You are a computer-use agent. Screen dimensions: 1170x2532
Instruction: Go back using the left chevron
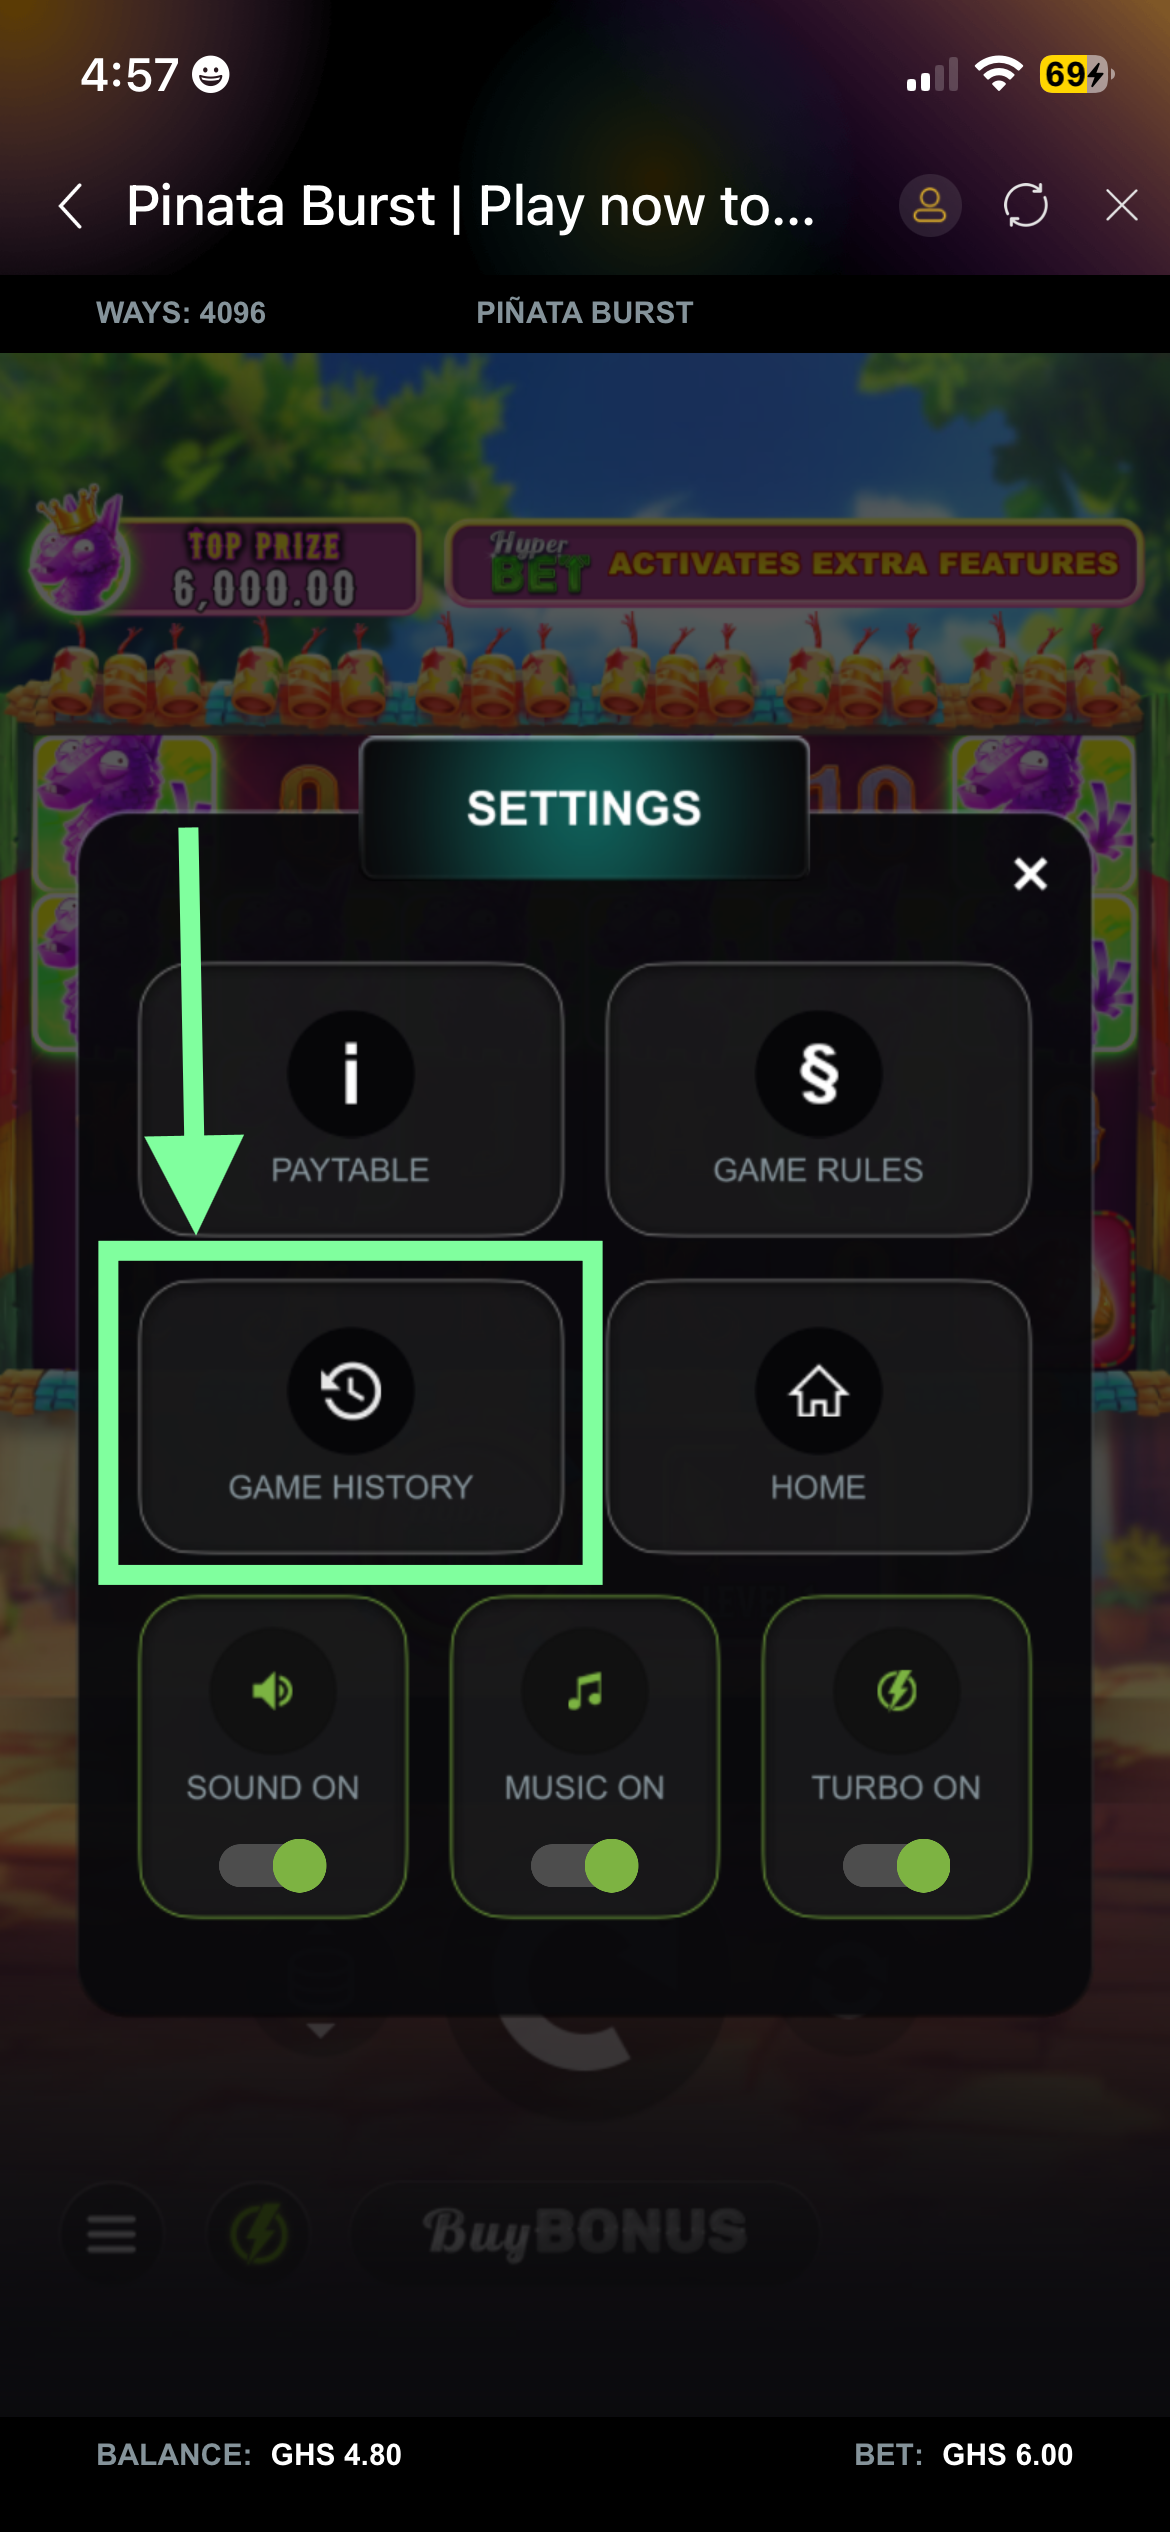[x=70, y=206]
